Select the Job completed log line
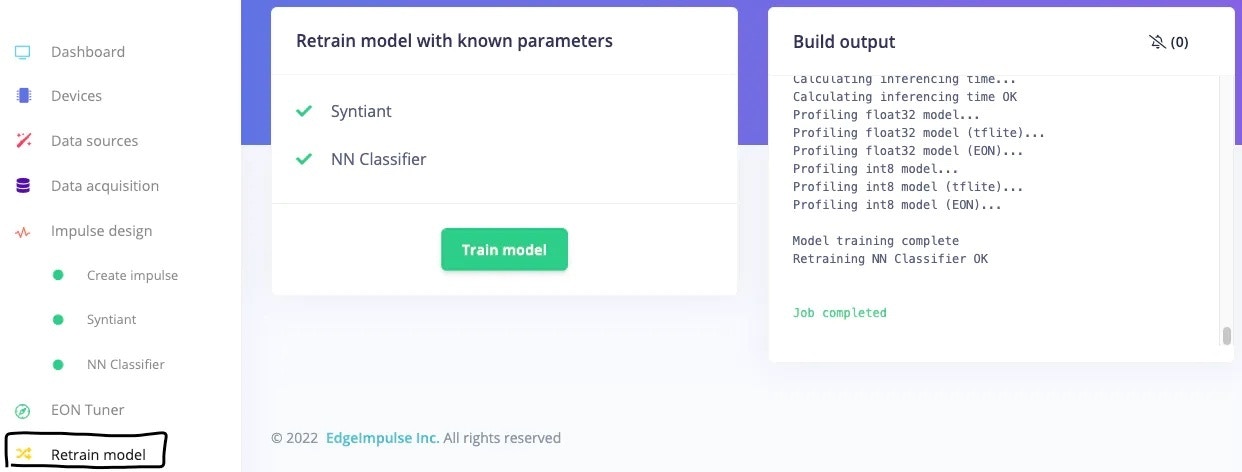 pos(839,313)
